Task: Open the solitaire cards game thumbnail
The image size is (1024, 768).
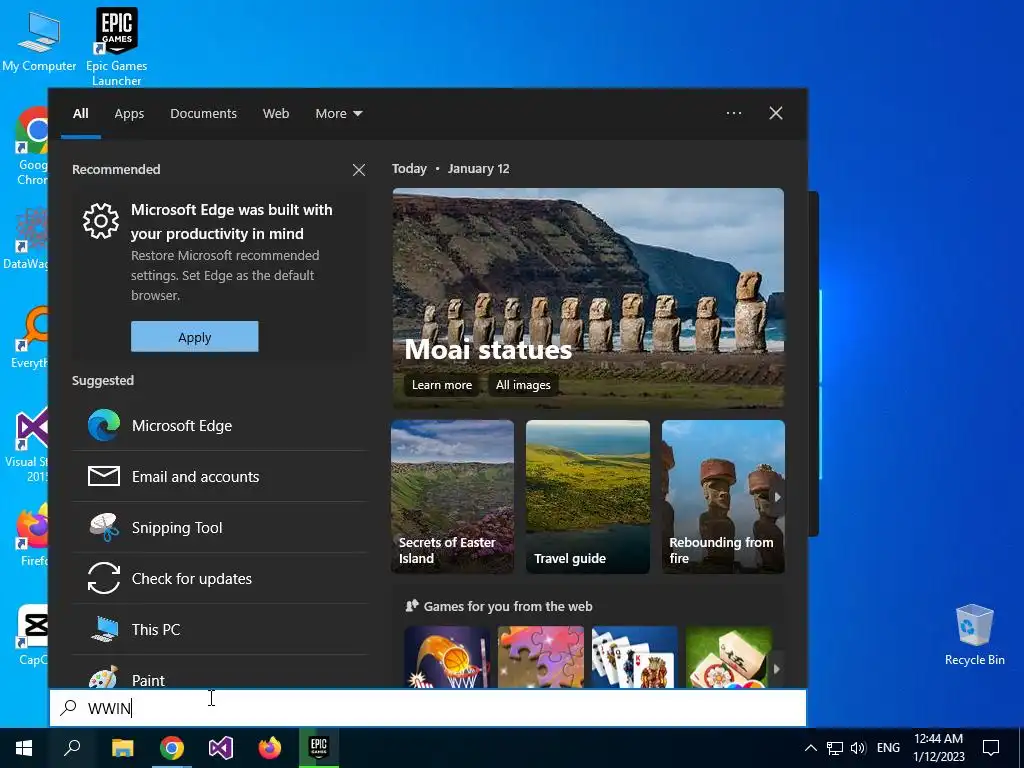Action: 635,657
